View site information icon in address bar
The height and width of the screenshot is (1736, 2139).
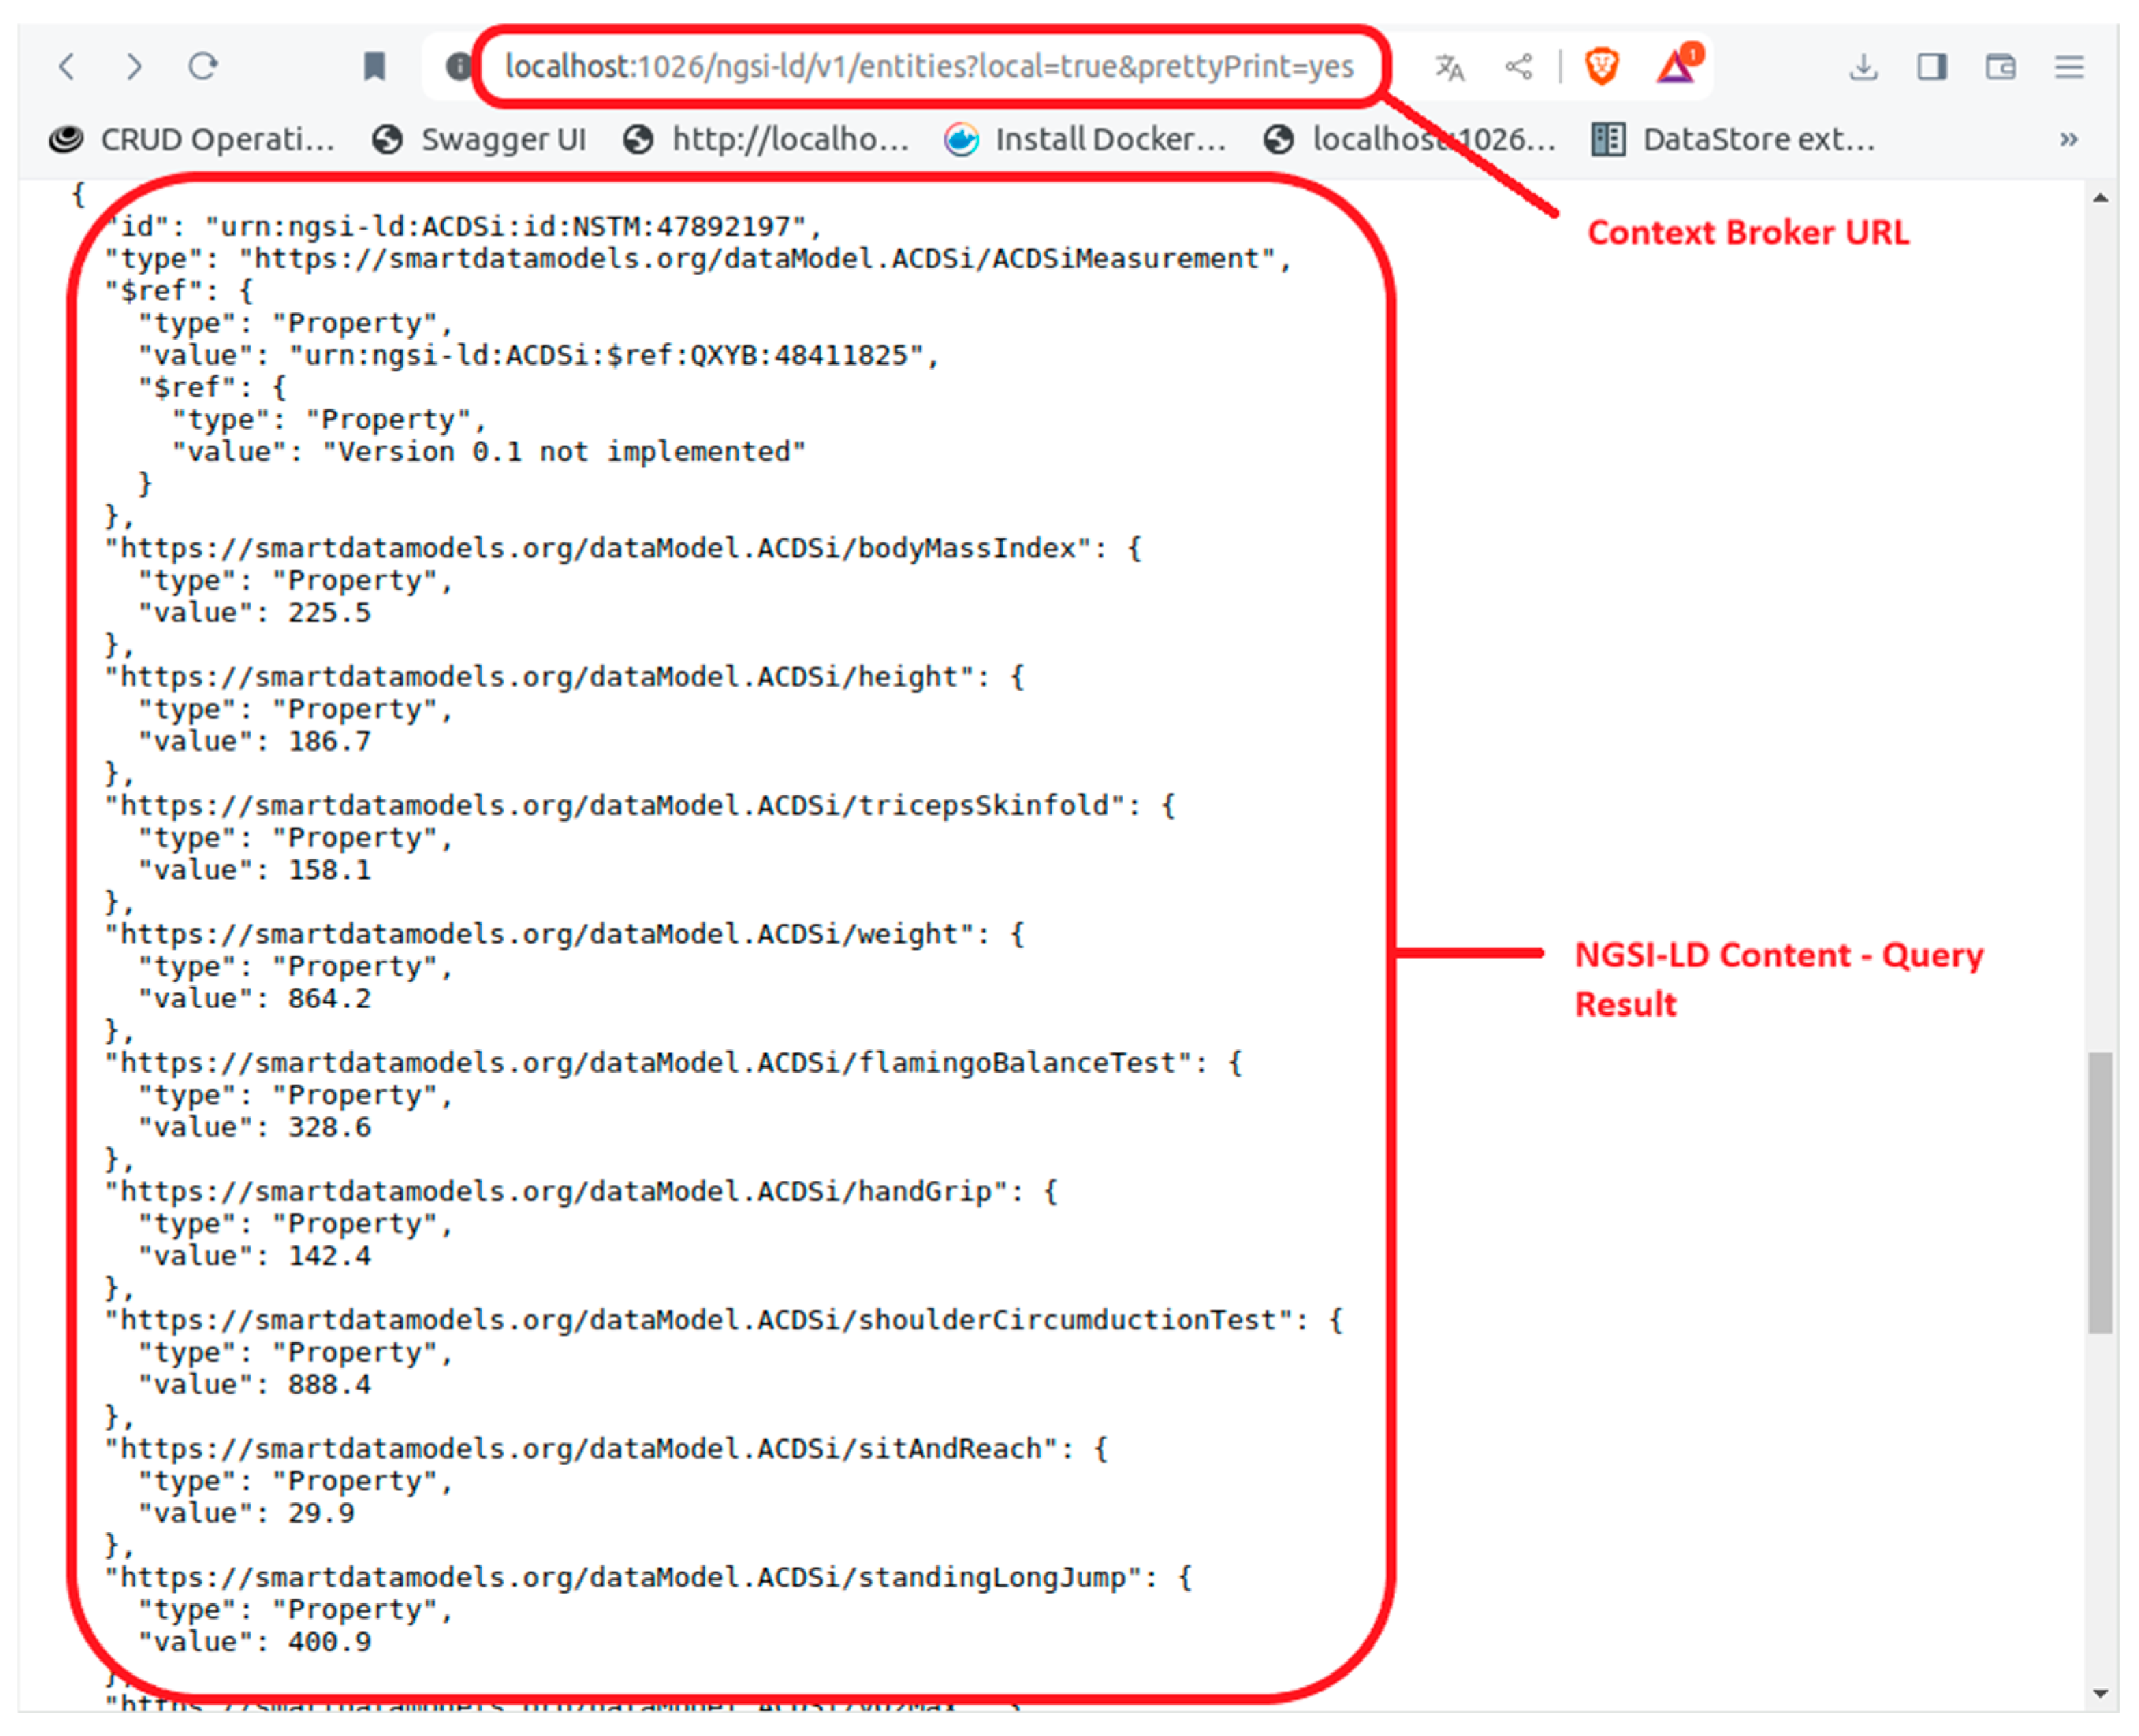click(x=458, y=67)
